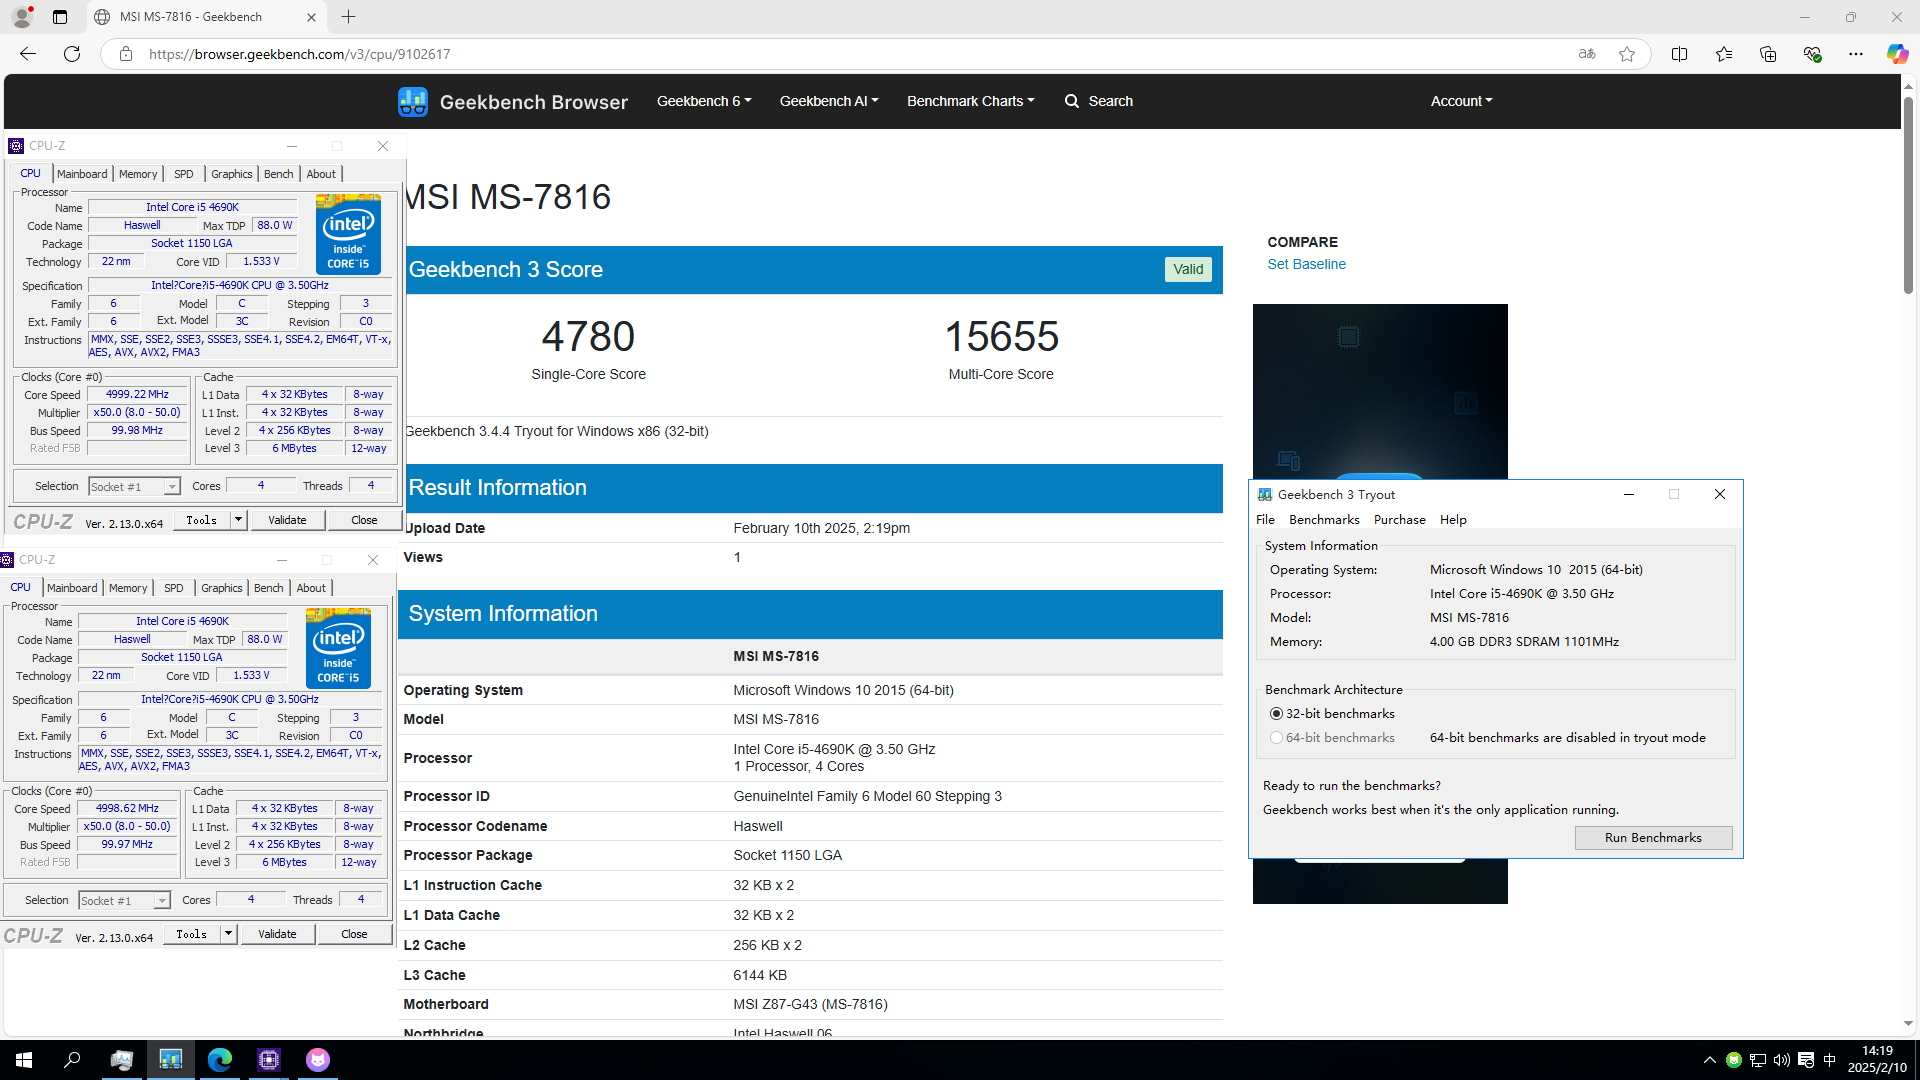Open a new browser tab

348,17
